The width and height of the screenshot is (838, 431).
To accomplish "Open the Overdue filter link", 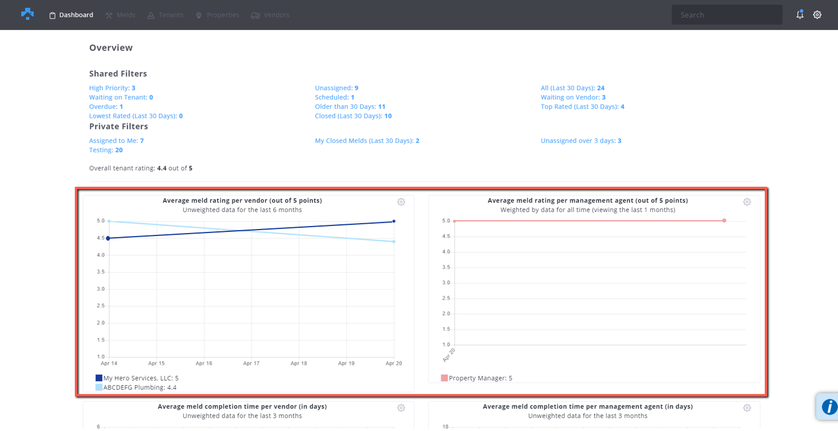I will pos(106,106).
